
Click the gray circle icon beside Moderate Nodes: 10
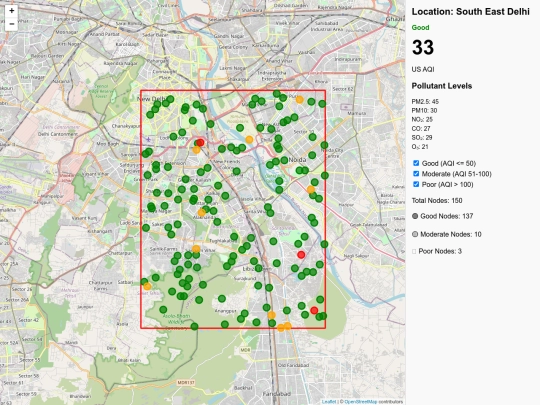click(415, 234)
